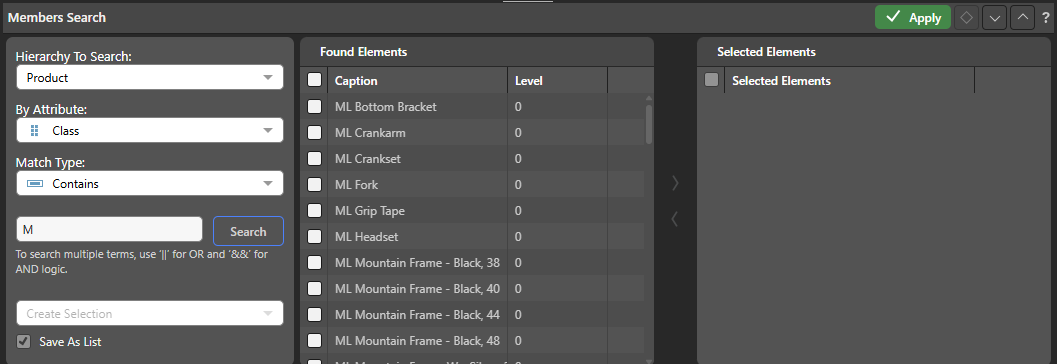Open help with the question mark icon
This screenshot has width=1057, height=364.
tap(1046, 18)
